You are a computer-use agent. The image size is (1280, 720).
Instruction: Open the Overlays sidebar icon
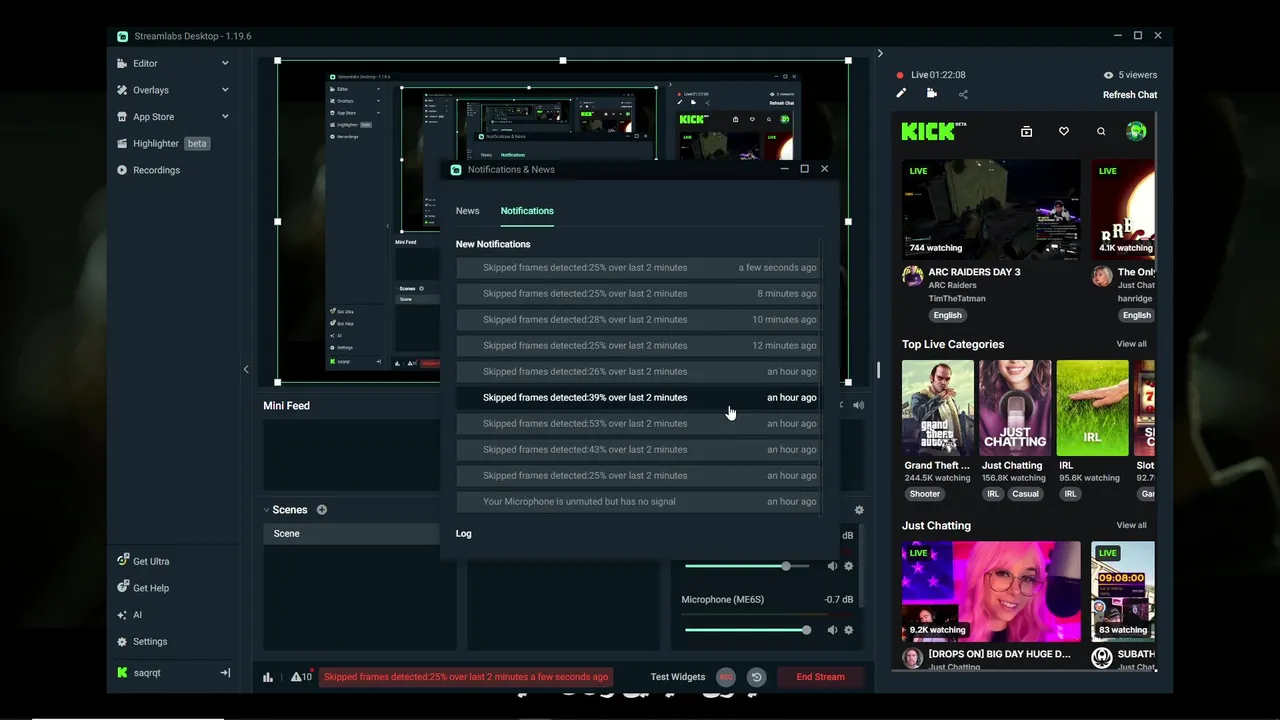[122, 90]
